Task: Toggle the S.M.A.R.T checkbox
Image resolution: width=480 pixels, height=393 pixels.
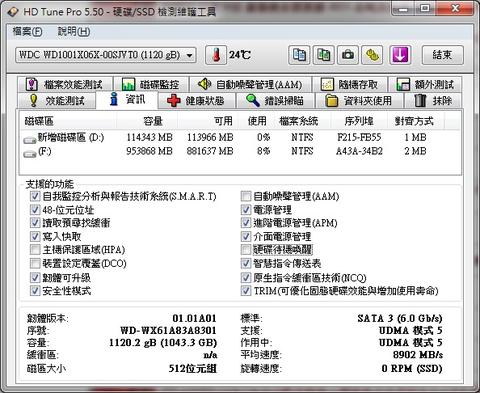Action: tap(35, 196)
